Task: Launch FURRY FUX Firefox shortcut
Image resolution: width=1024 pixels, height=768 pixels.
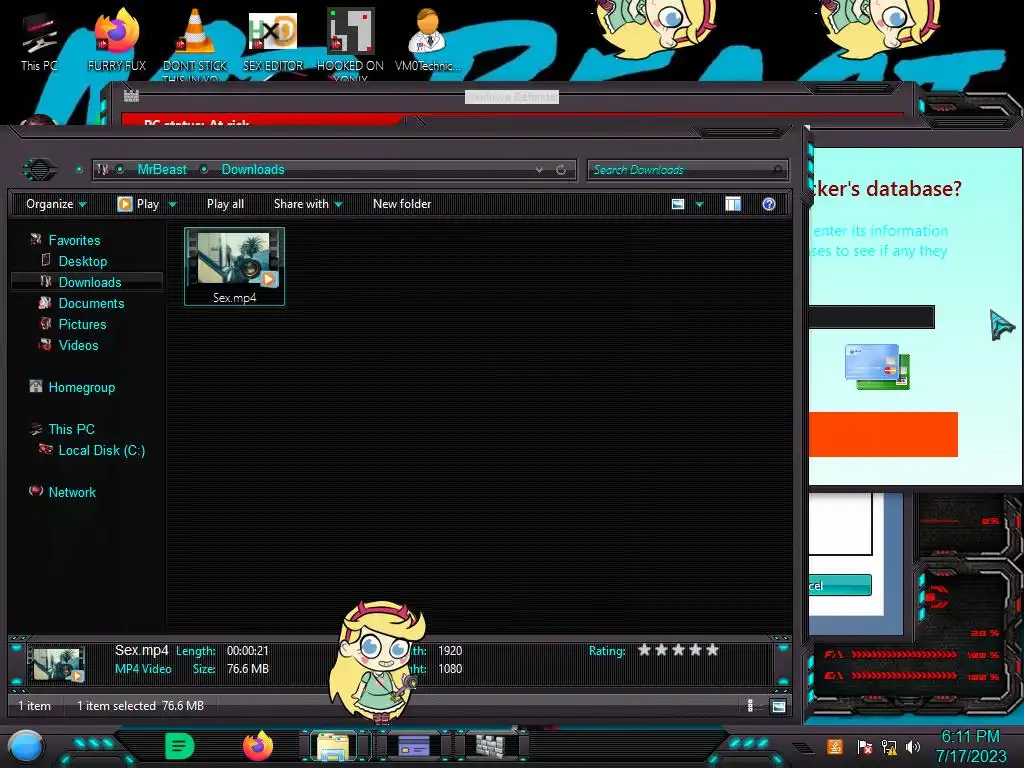Action: pyautogui.click(x=116, y=42)
